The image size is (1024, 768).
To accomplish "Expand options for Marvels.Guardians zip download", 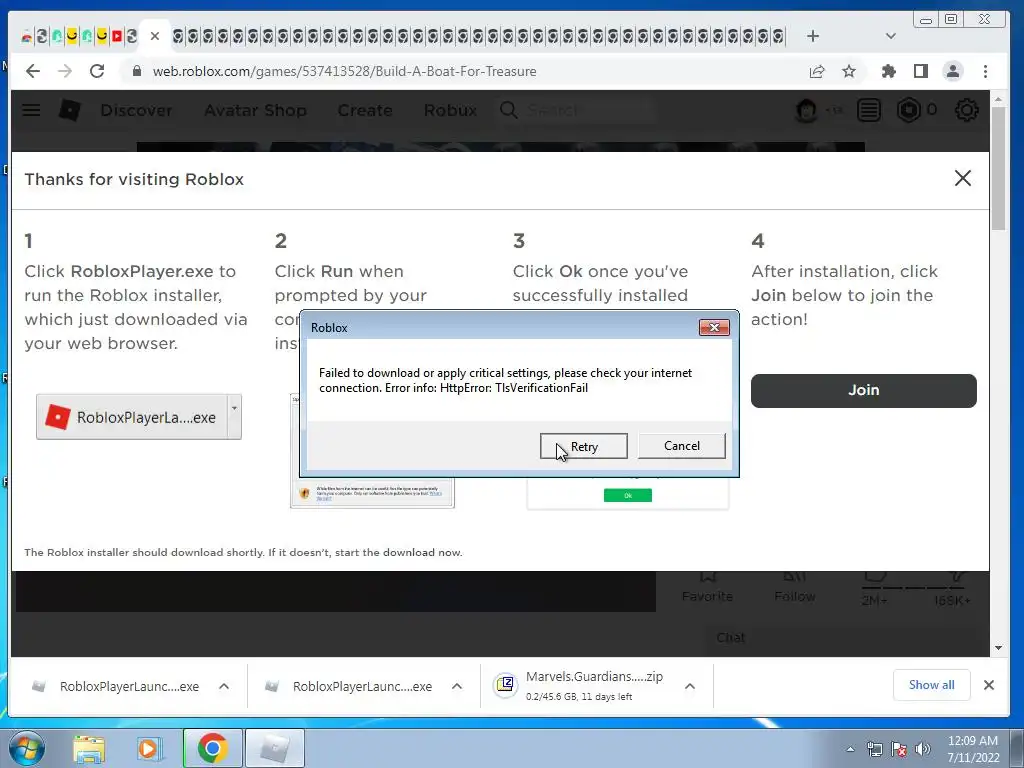I will coord(690,686).
